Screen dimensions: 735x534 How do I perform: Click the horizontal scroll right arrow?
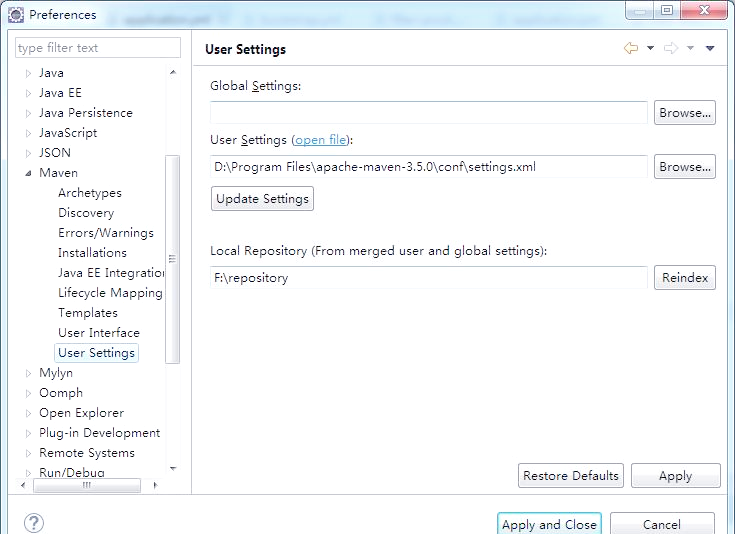click(x=156, y=485)
